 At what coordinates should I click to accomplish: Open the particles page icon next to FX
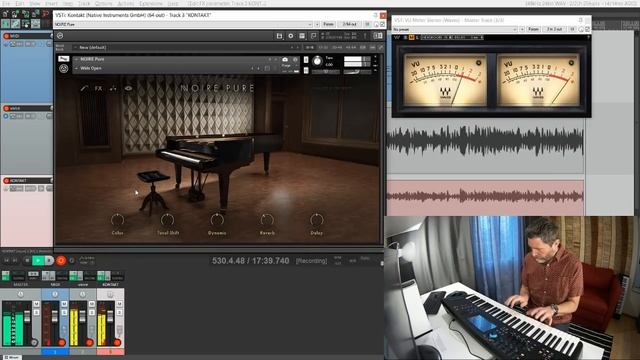(113, 88)
